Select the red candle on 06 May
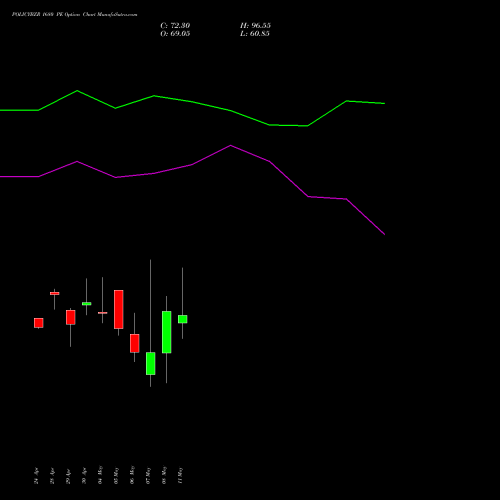This screenshot has height=500, width=500. [x=135, y=343]
